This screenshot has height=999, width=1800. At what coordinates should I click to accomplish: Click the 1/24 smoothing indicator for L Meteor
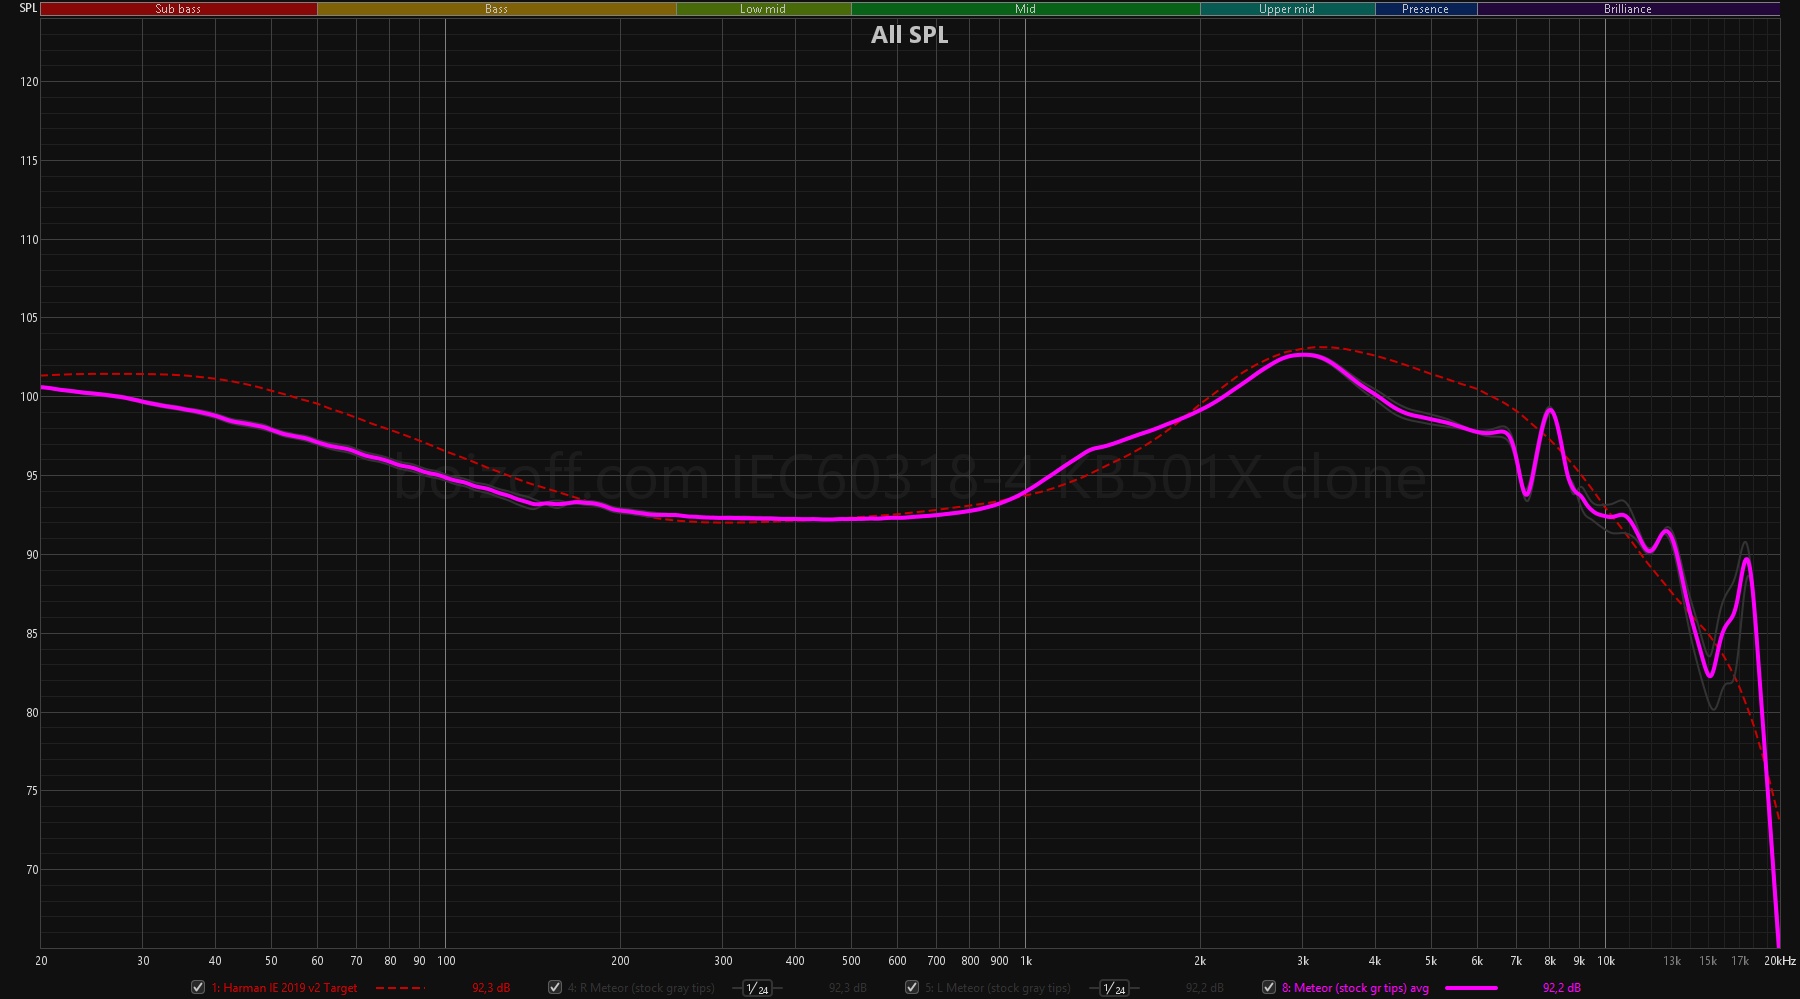[1114, 988]
